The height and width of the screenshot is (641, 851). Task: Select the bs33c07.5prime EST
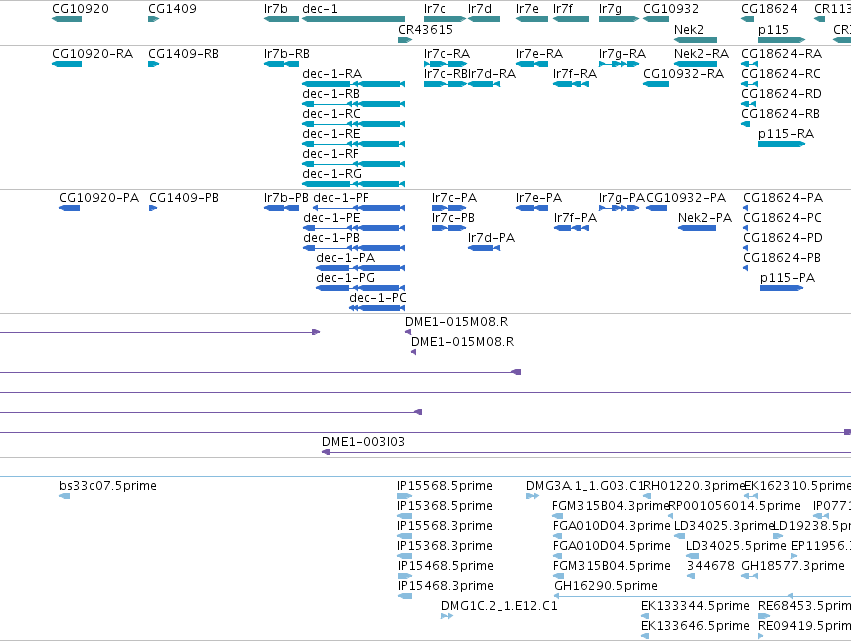(x=65, y=496)
